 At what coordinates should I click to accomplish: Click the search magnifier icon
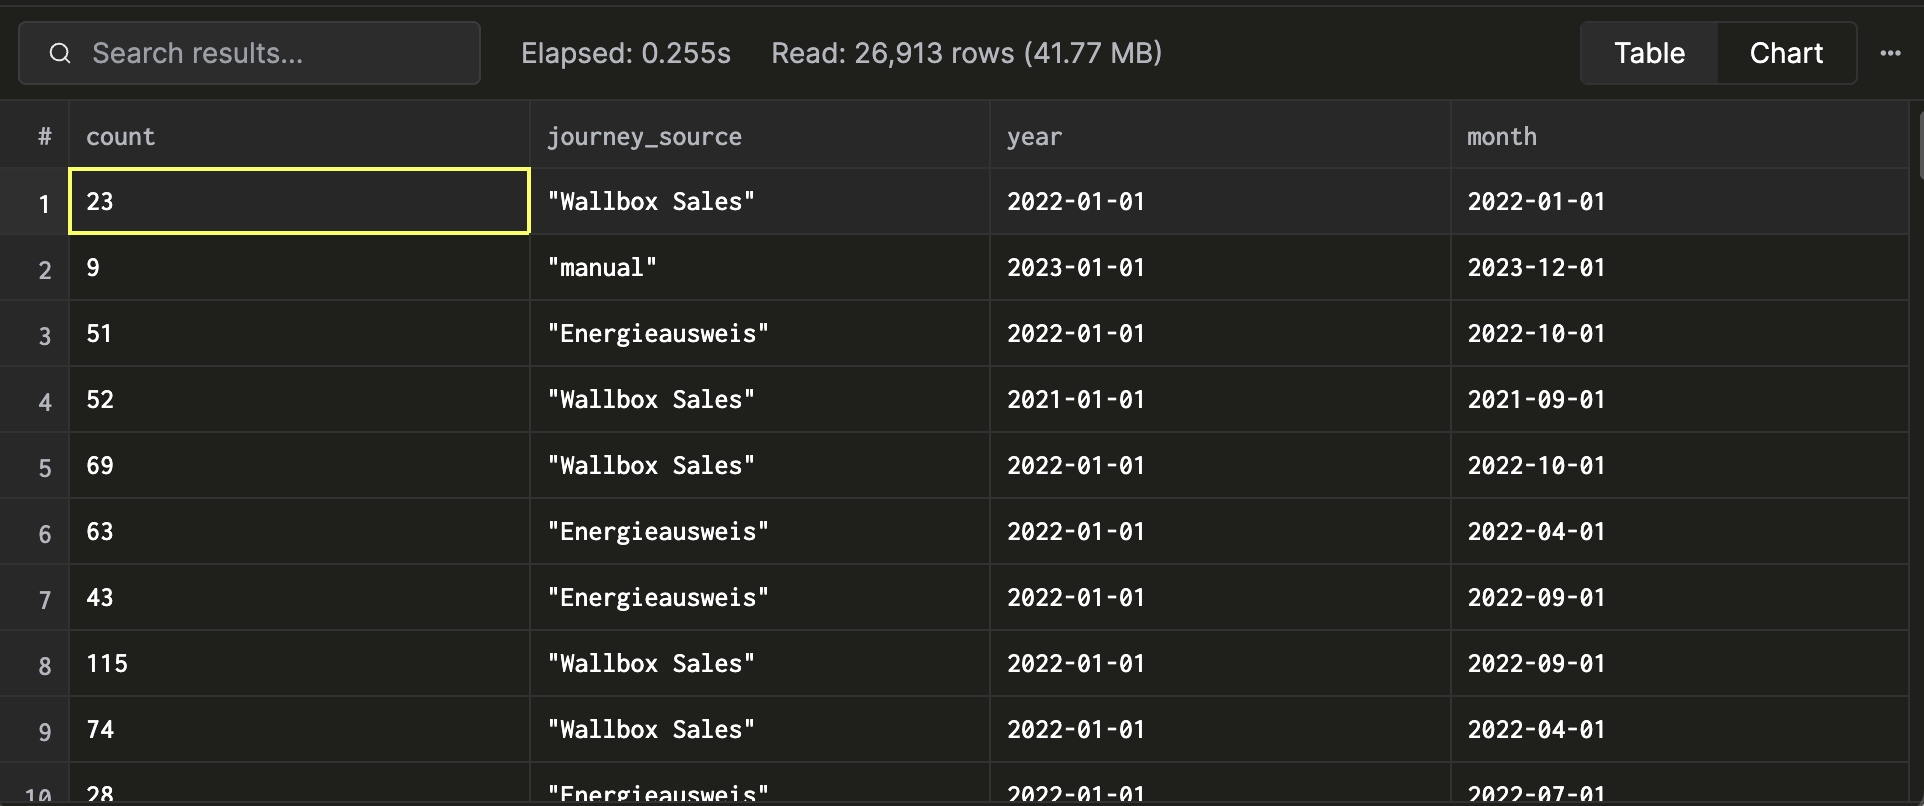point(60,53)
